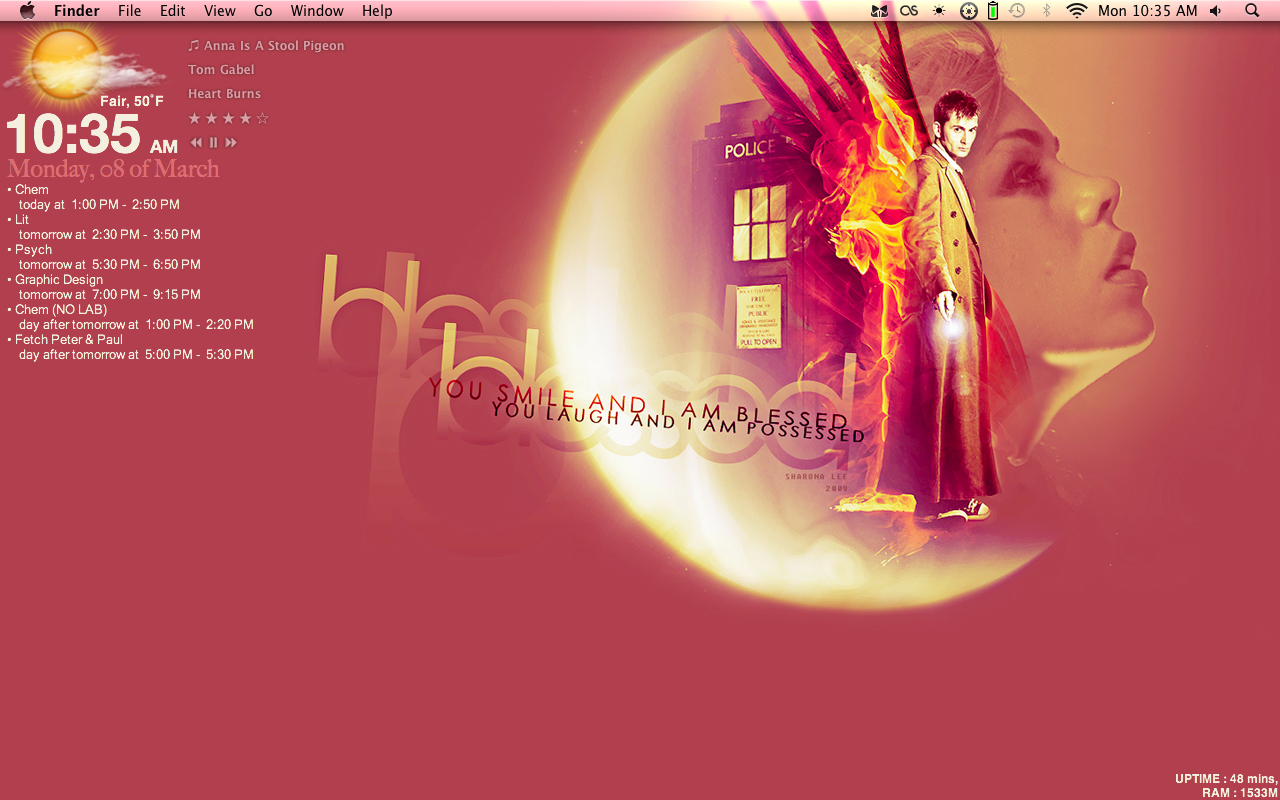This screenshot has width=1280, height=800.
Task: Click day after tomorrow at 5:00 PM time
Action: [136, 355]
